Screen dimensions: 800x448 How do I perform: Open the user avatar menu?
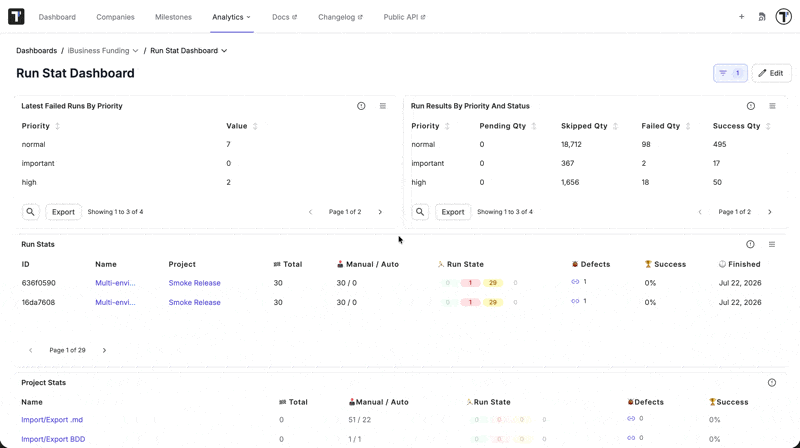784,17
